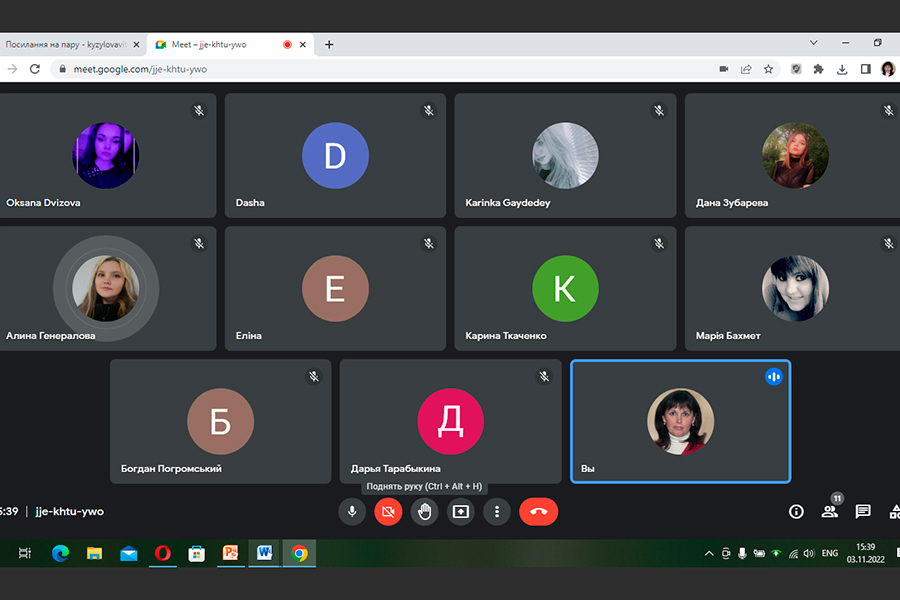Toggle the microphone button

coord(351,511)
